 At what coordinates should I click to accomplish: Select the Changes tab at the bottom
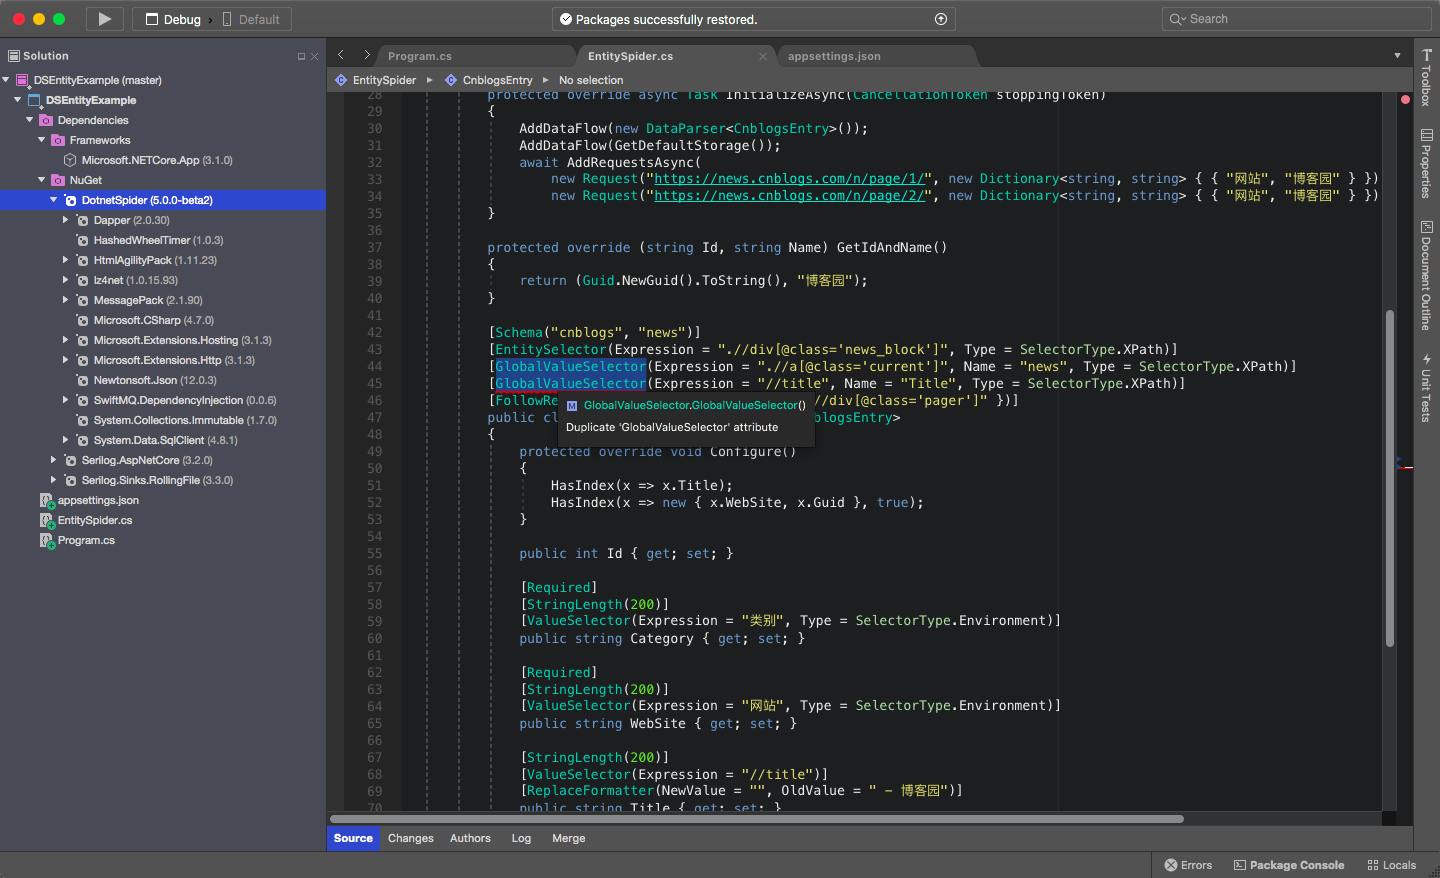point(410,838)
